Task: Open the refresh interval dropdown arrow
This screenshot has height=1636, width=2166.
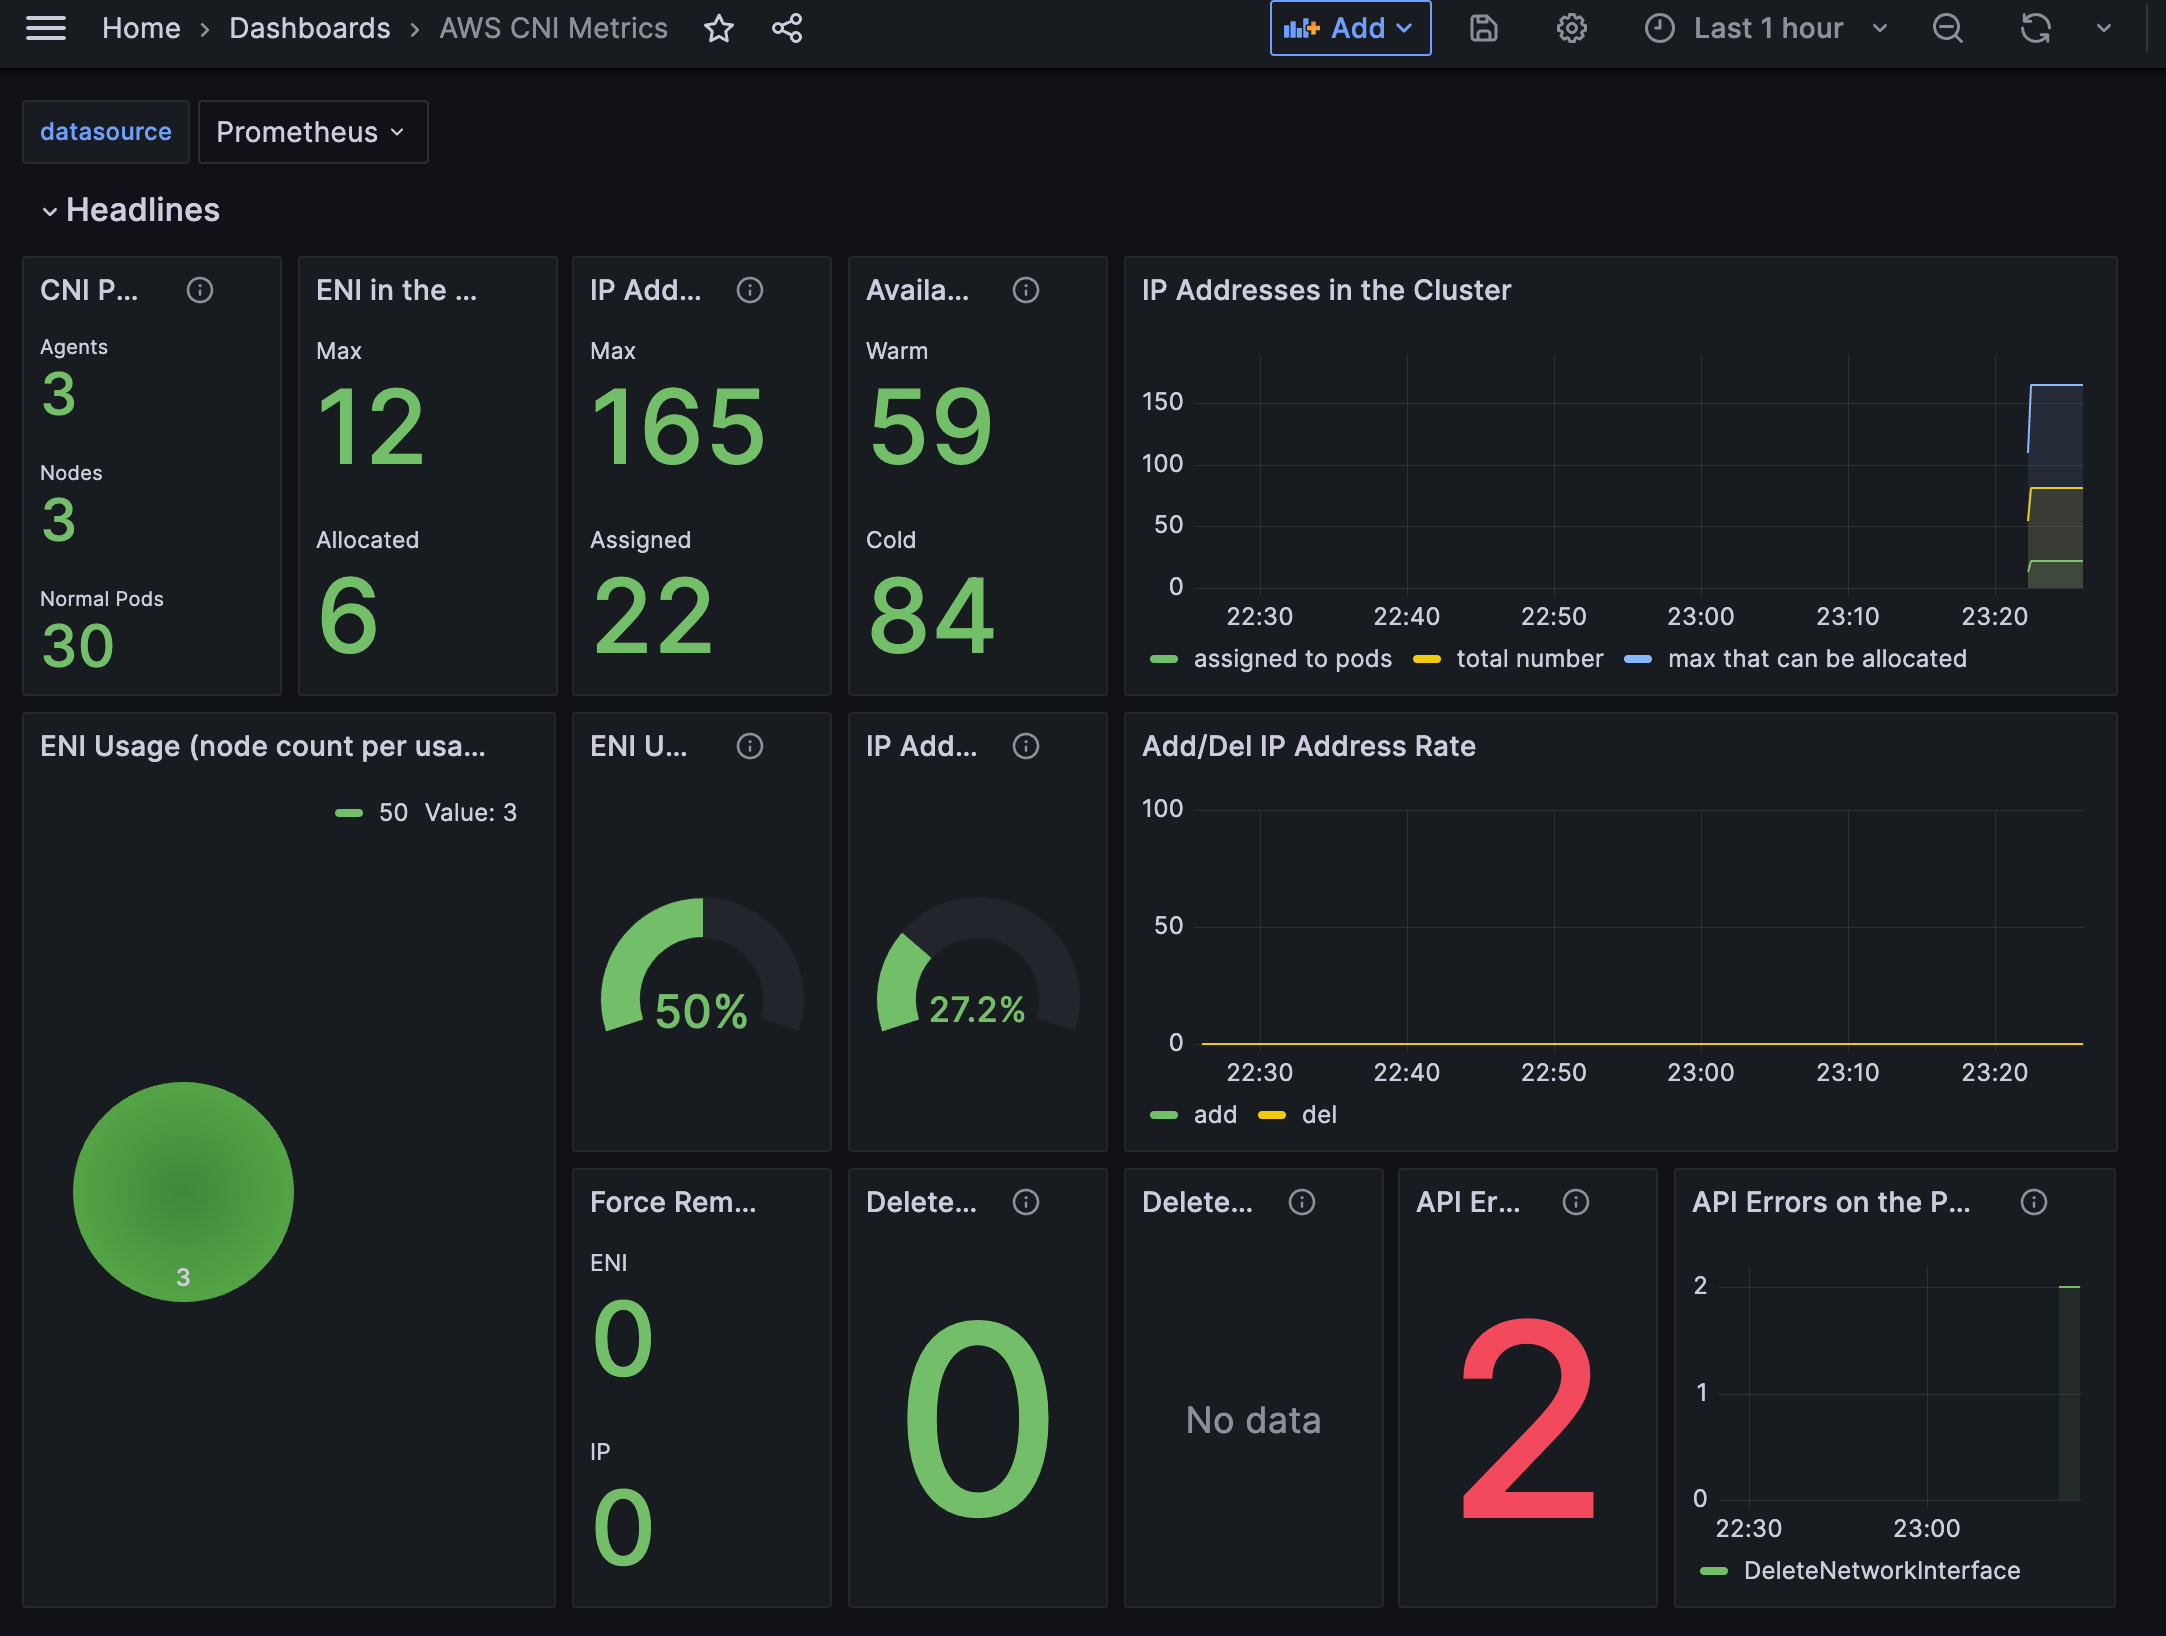Action: [x=2104, y=28]
